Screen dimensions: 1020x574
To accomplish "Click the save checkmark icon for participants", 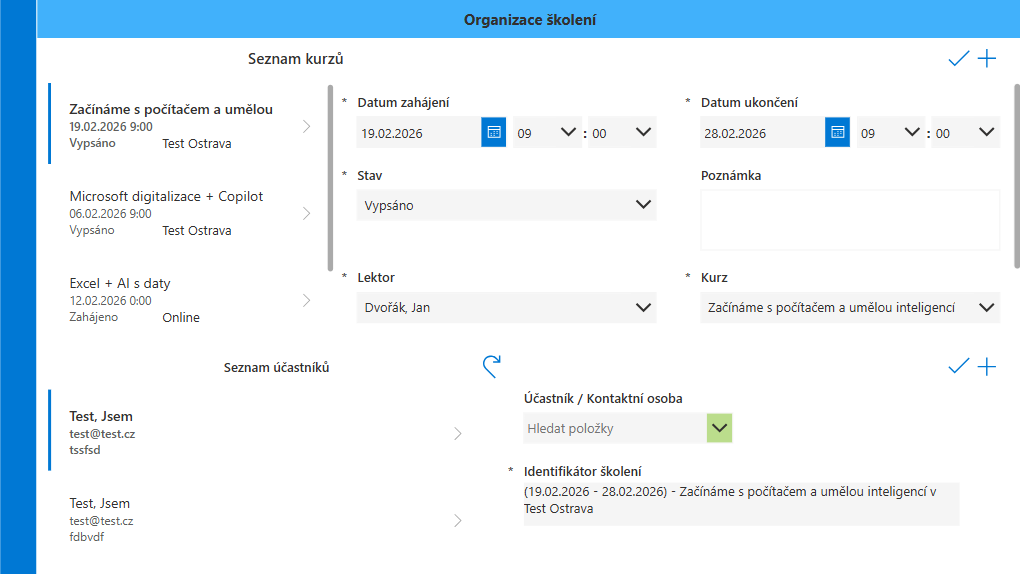I will [x=958, y=367].
